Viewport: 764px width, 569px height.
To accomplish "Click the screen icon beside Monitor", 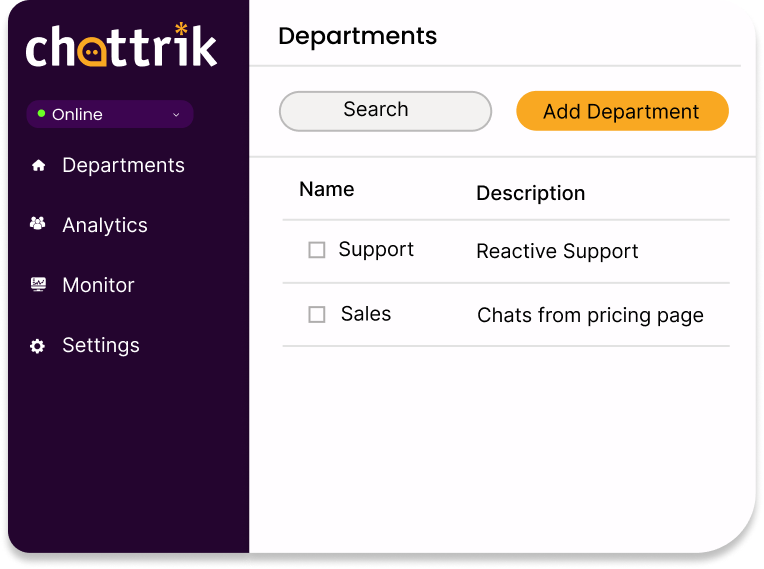I will [38, 285].
